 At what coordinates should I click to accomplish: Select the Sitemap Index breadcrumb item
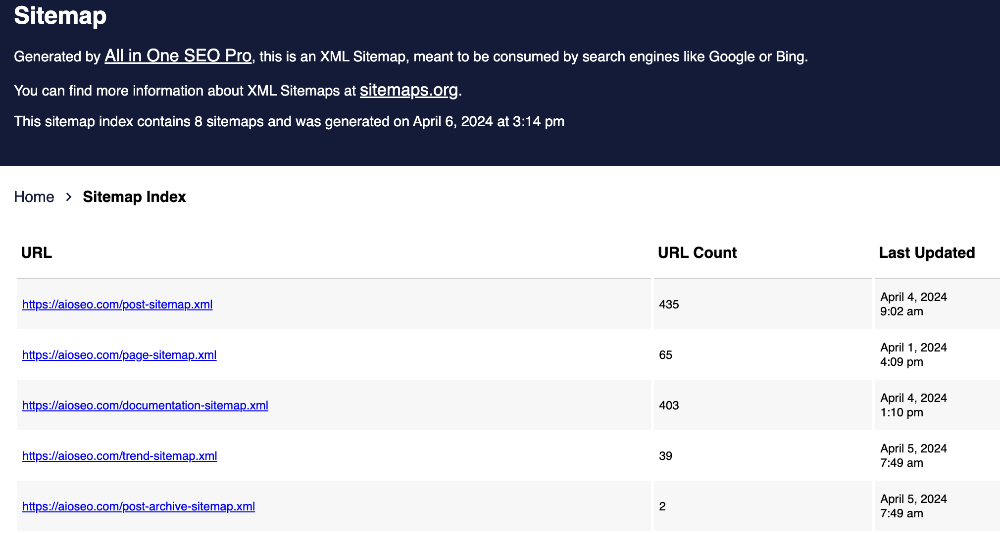click(134, 197)
